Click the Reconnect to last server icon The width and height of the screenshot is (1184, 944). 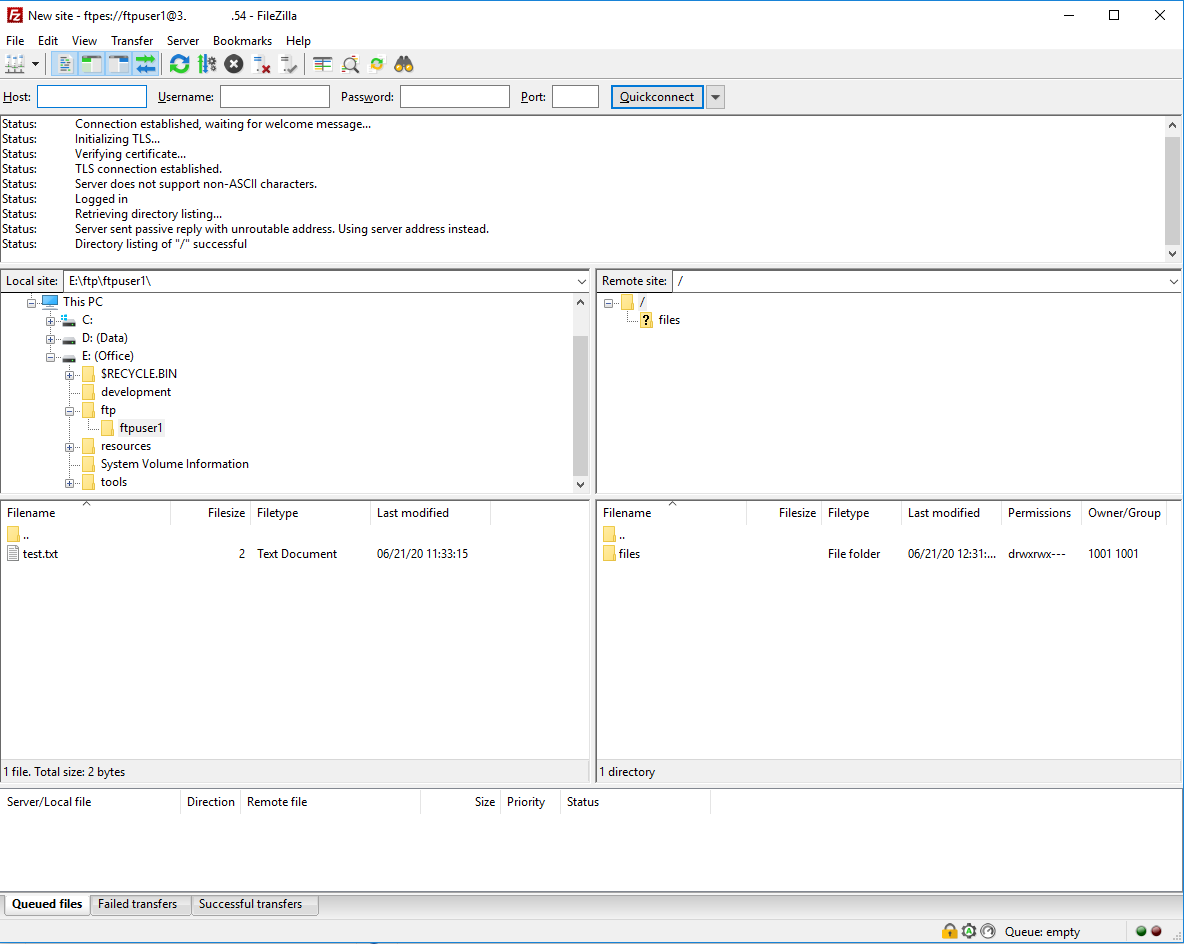point(288,64)
